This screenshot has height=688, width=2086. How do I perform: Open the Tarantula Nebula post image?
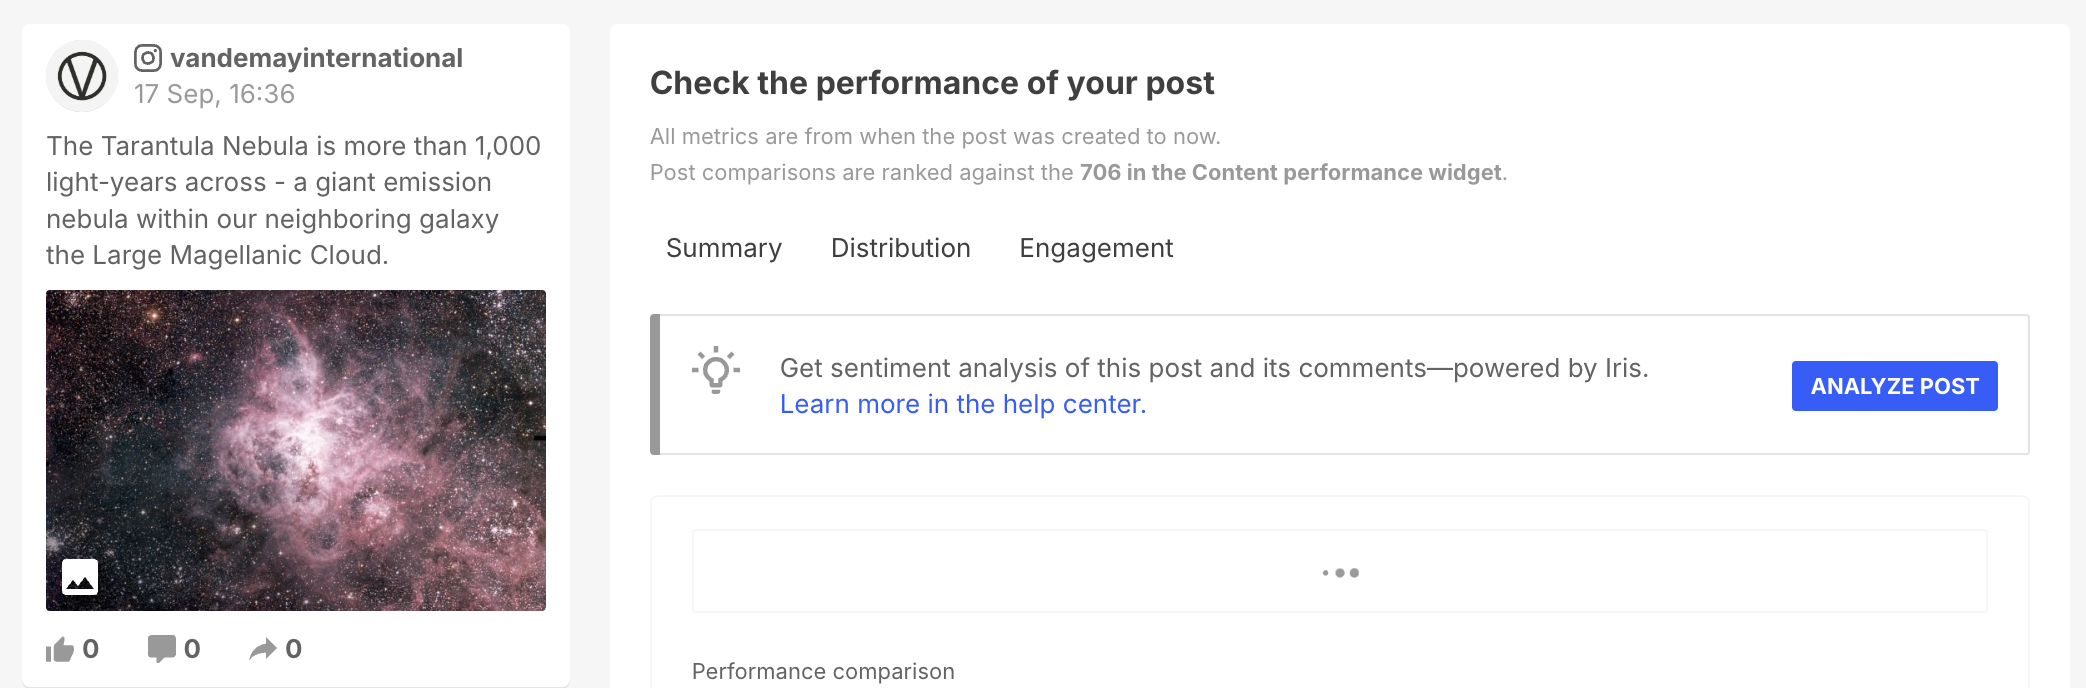click(296, 450)
